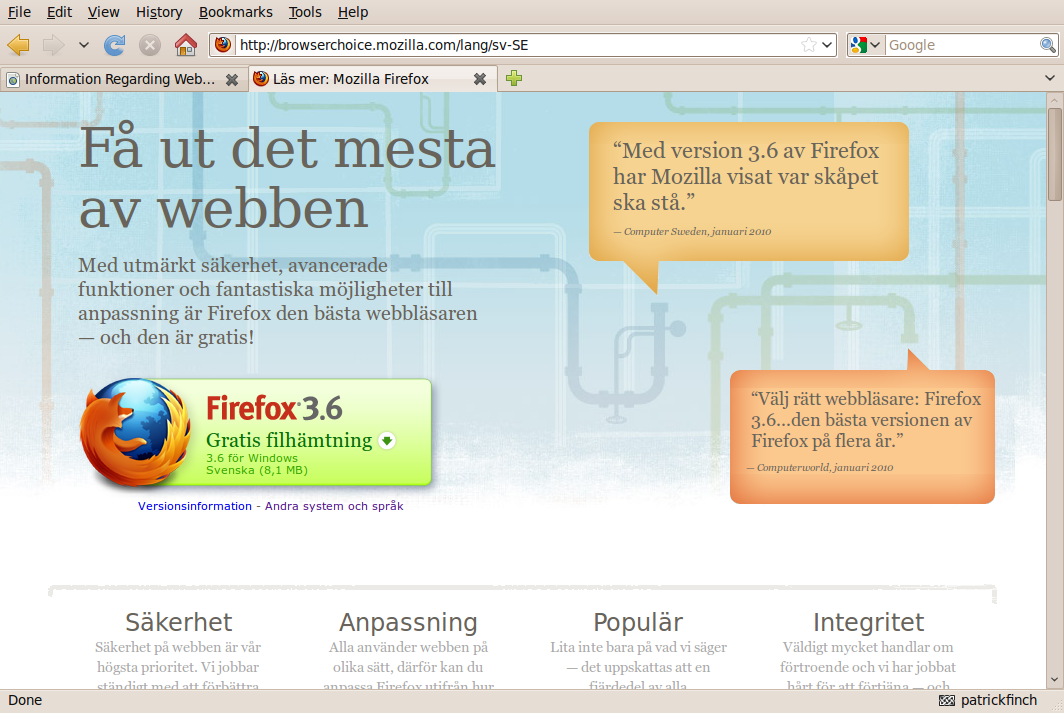Open a new tab with plus icon

tap(514, 79)
